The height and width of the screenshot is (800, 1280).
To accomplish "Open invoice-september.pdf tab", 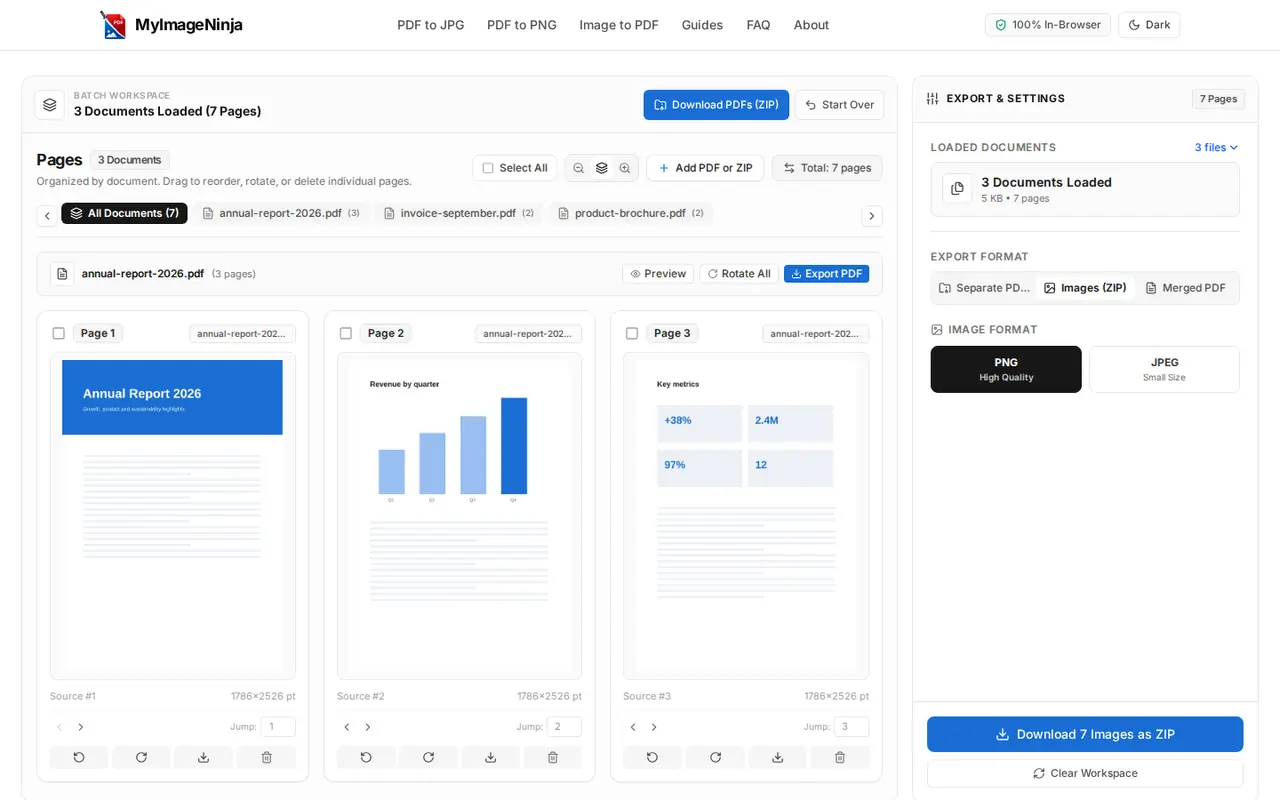I will (x=458, y=213).
